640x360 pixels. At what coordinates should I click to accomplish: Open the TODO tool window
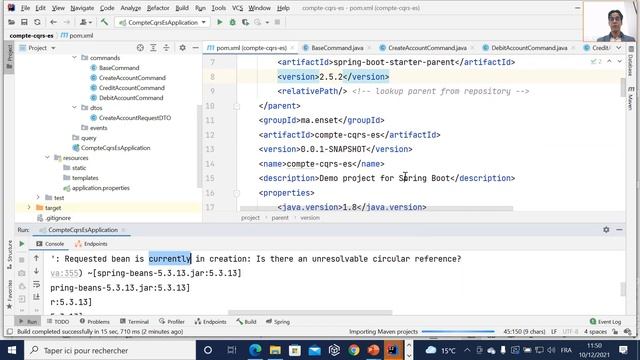pyautogui.click(x=58, y=322)
